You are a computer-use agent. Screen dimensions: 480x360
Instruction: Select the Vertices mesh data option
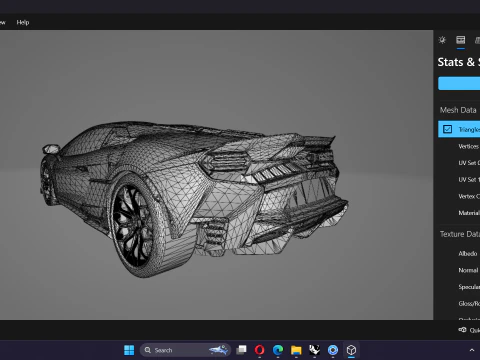coord(468,146)
